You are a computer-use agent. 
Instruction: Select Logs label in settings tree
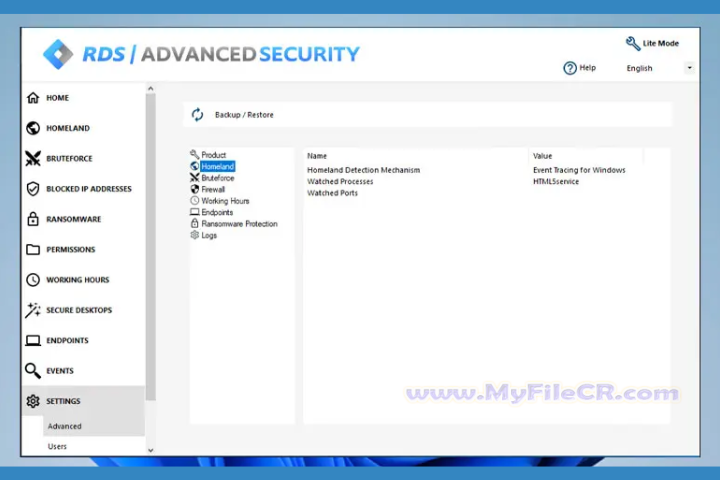pyautogui.click(x=209, y=235)
